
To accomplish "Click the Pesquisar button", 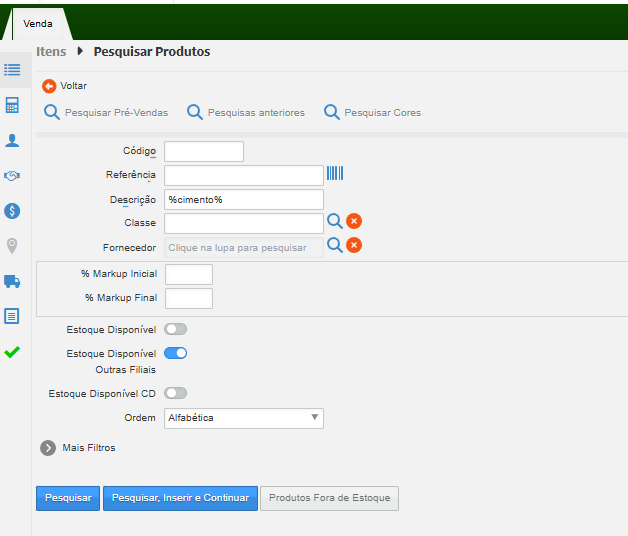I will point(68,498).
